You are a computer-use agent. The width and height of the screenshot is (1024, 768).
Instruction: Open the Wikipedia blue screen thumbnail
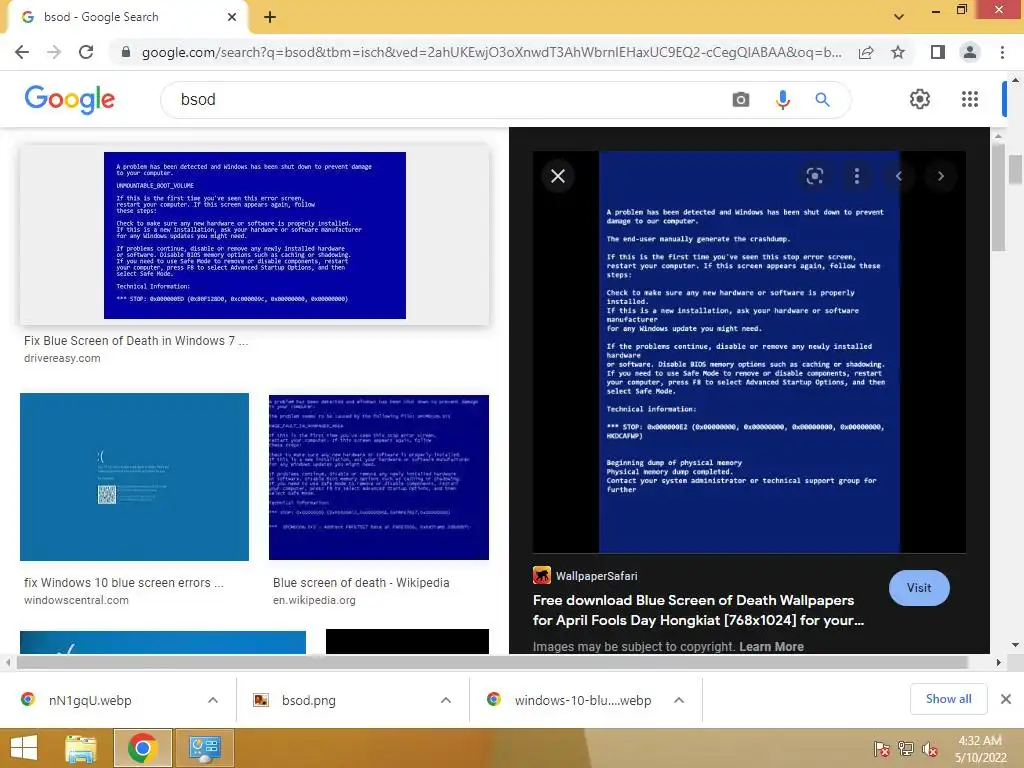tap(379, 477)
